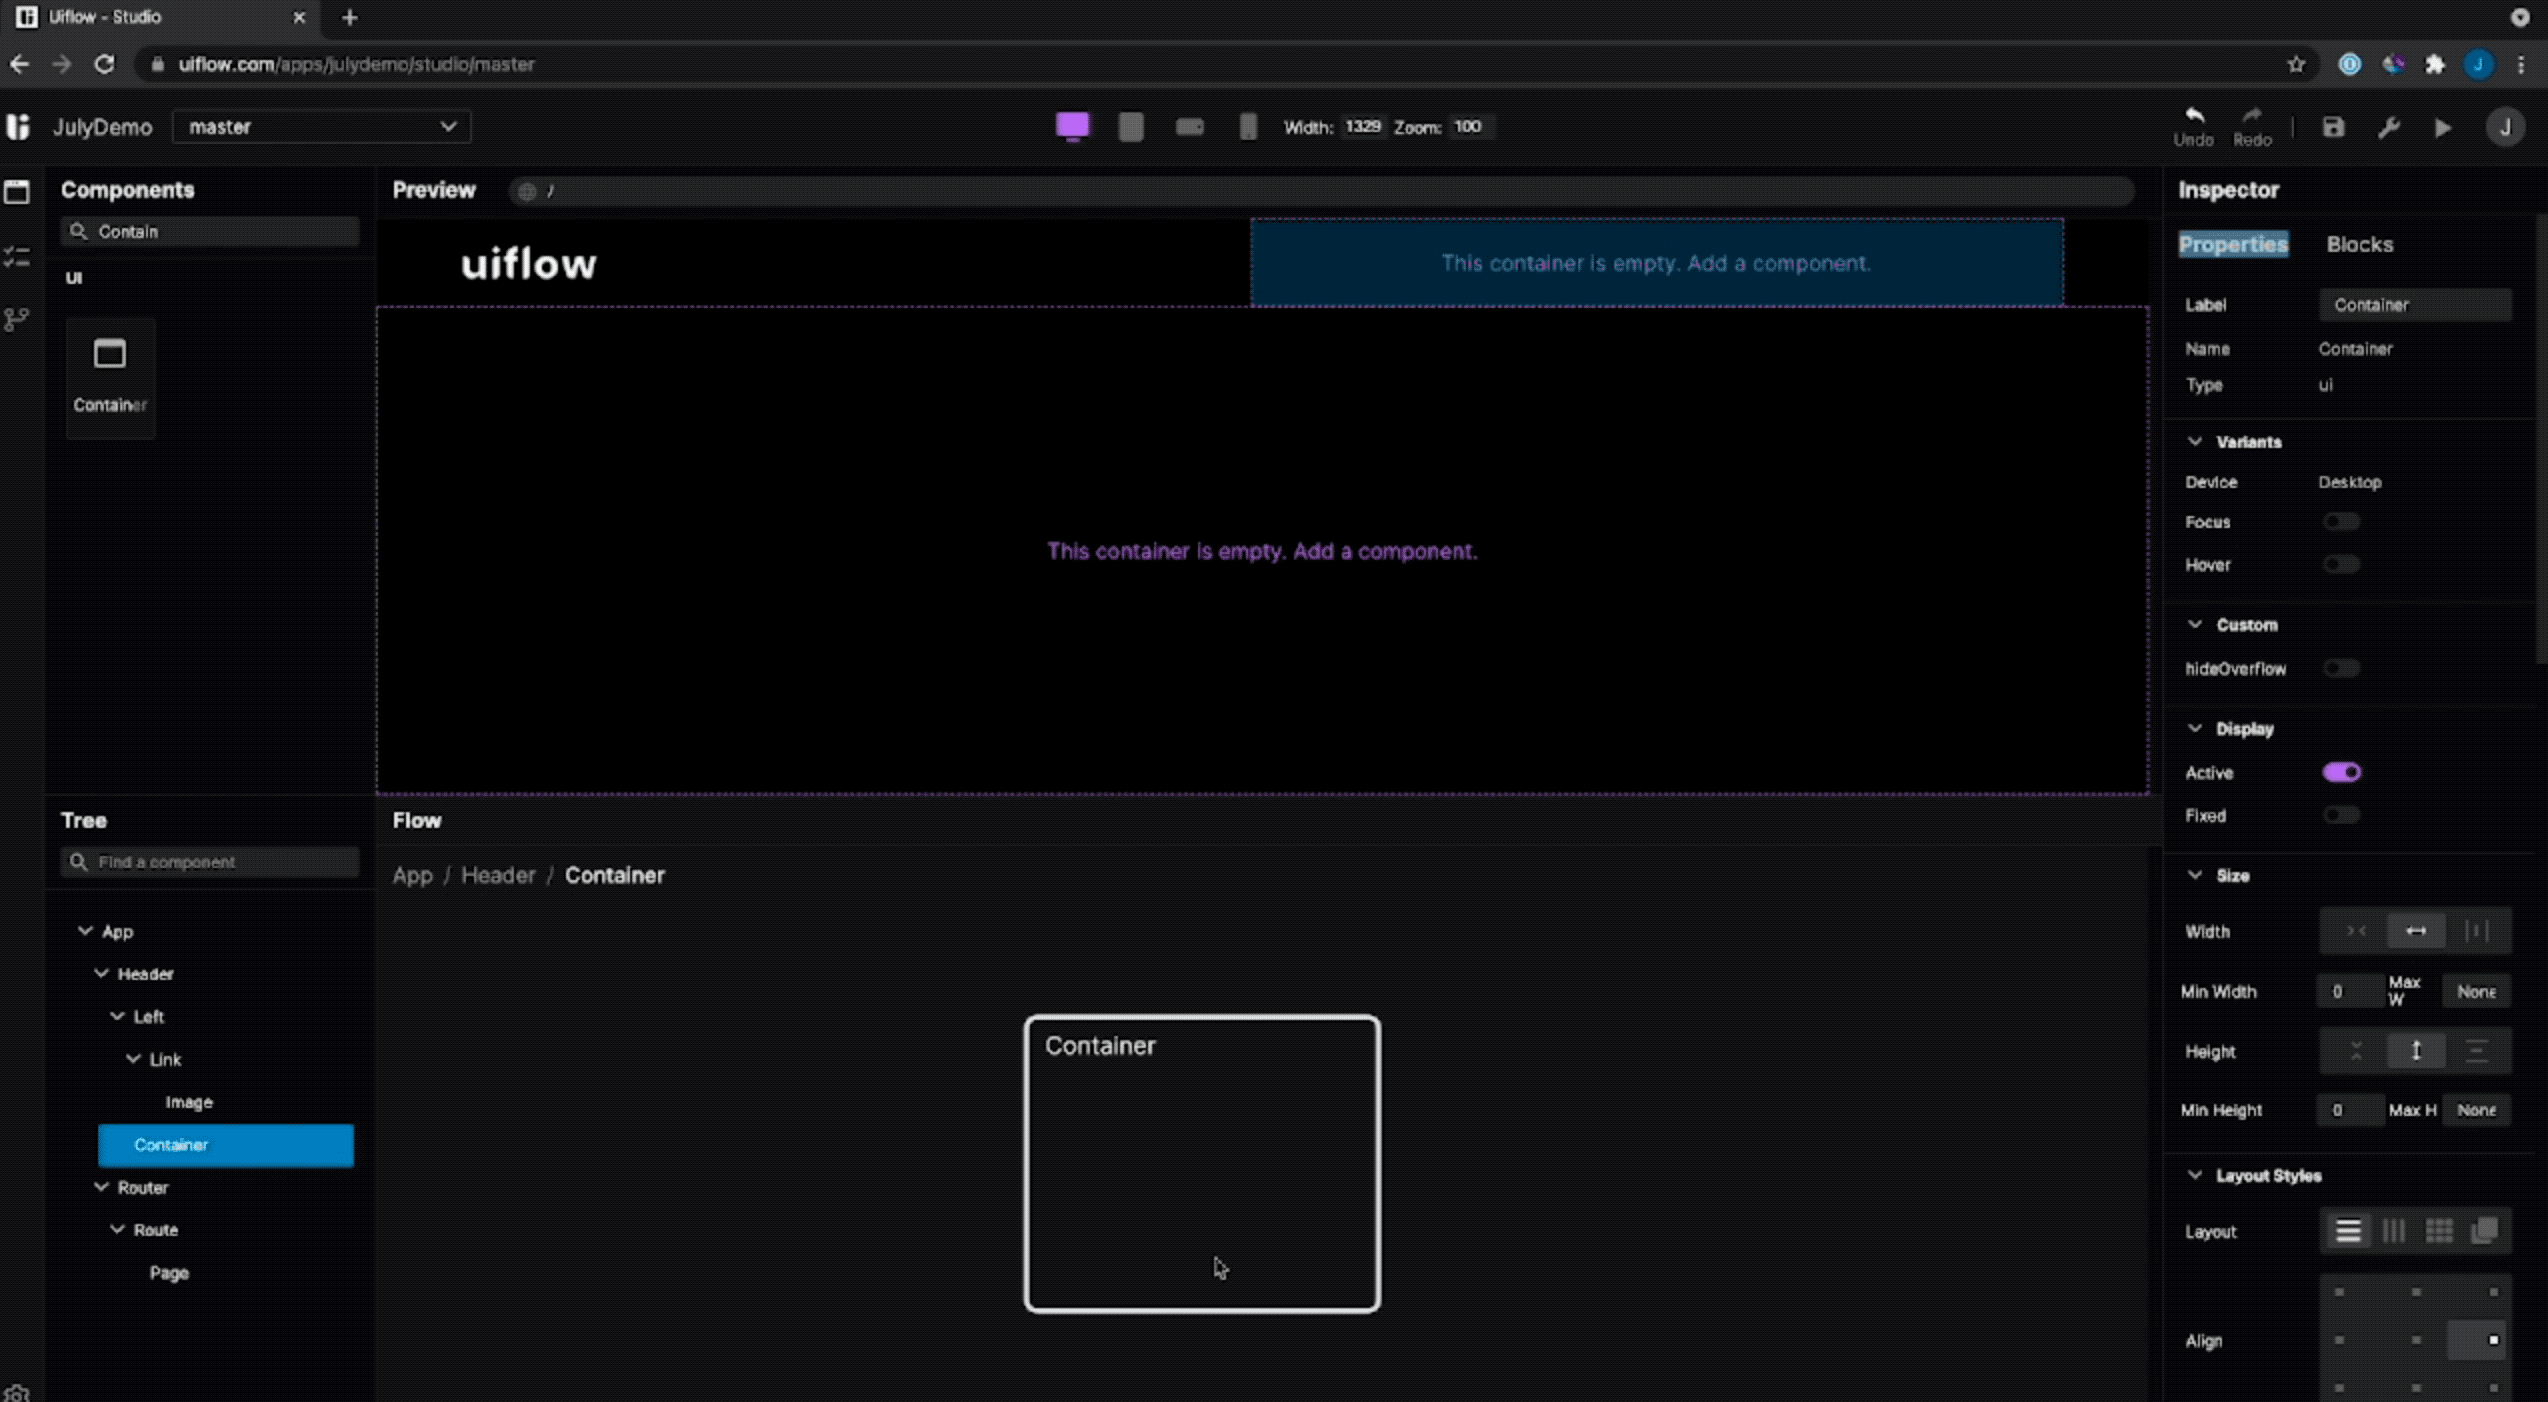This screenshot has height=1402, width=2548.
Task: Collapse the Variants section
Action: 2194,442
